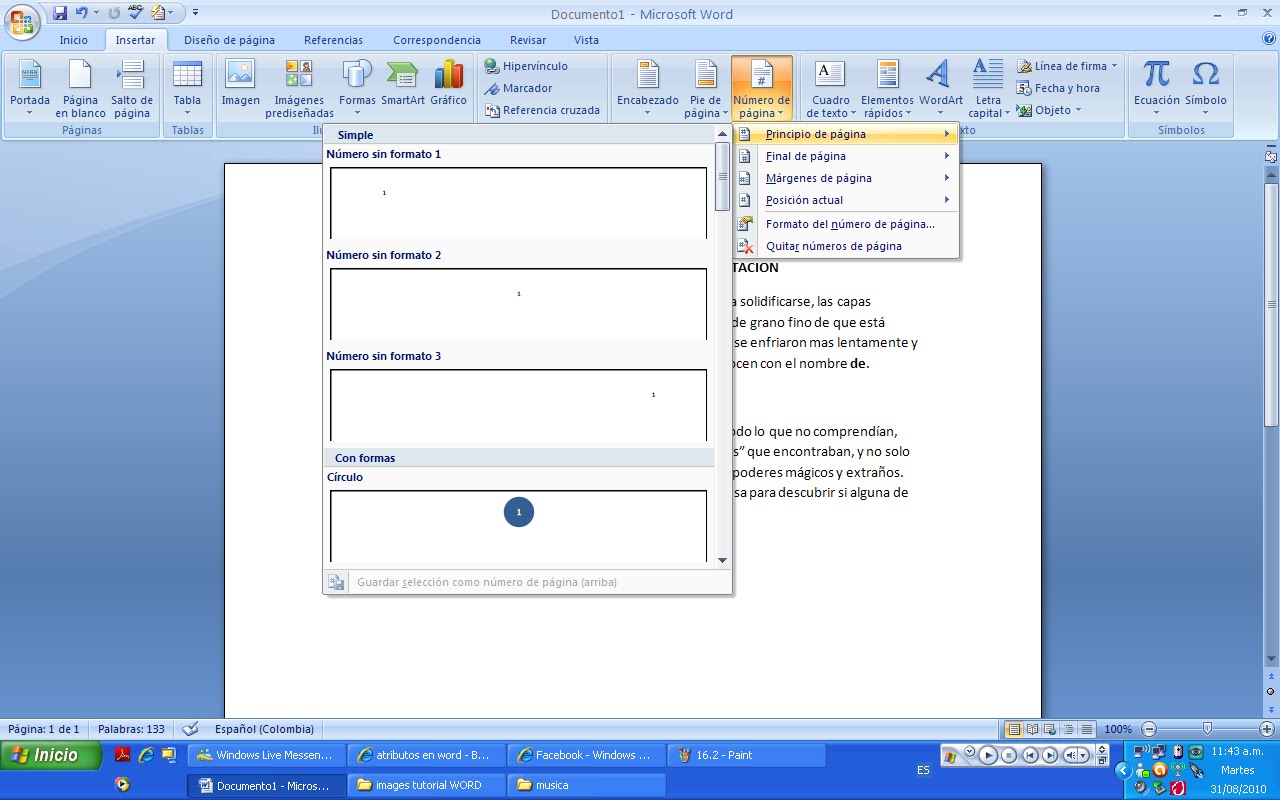
Task: Choose Márgenes de página in the menu
Action: 846,178
